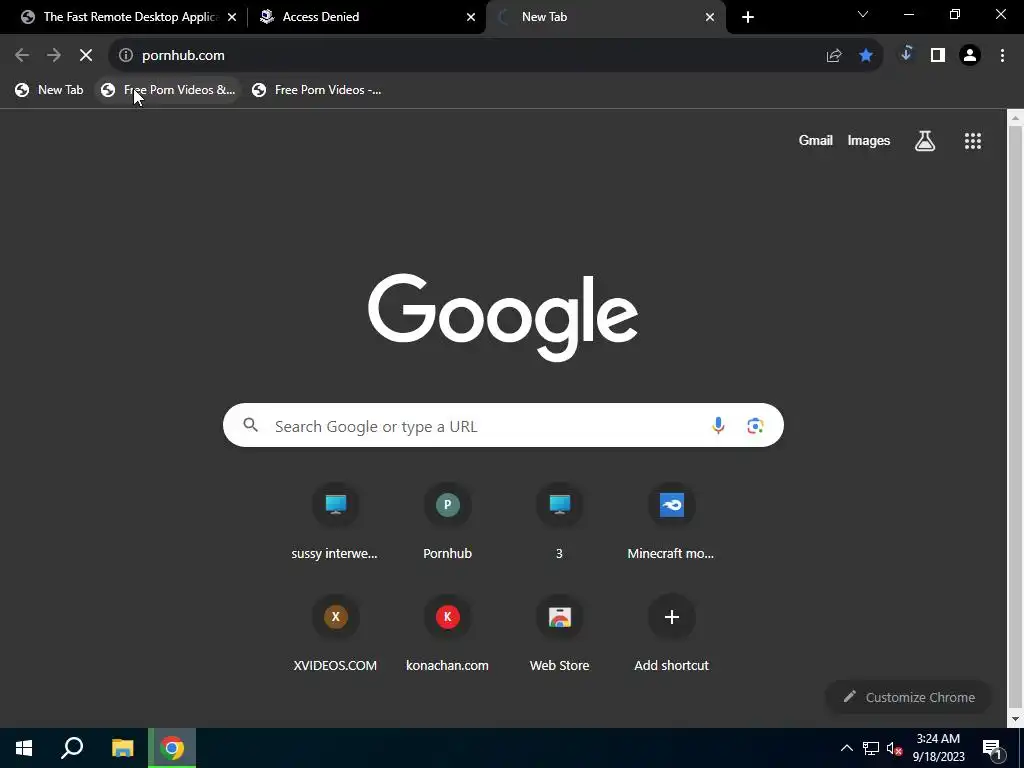The width and height of the screenshot is (1024, 768).
Task: Open File Explorer from taskbar
Action: [122, 748]
